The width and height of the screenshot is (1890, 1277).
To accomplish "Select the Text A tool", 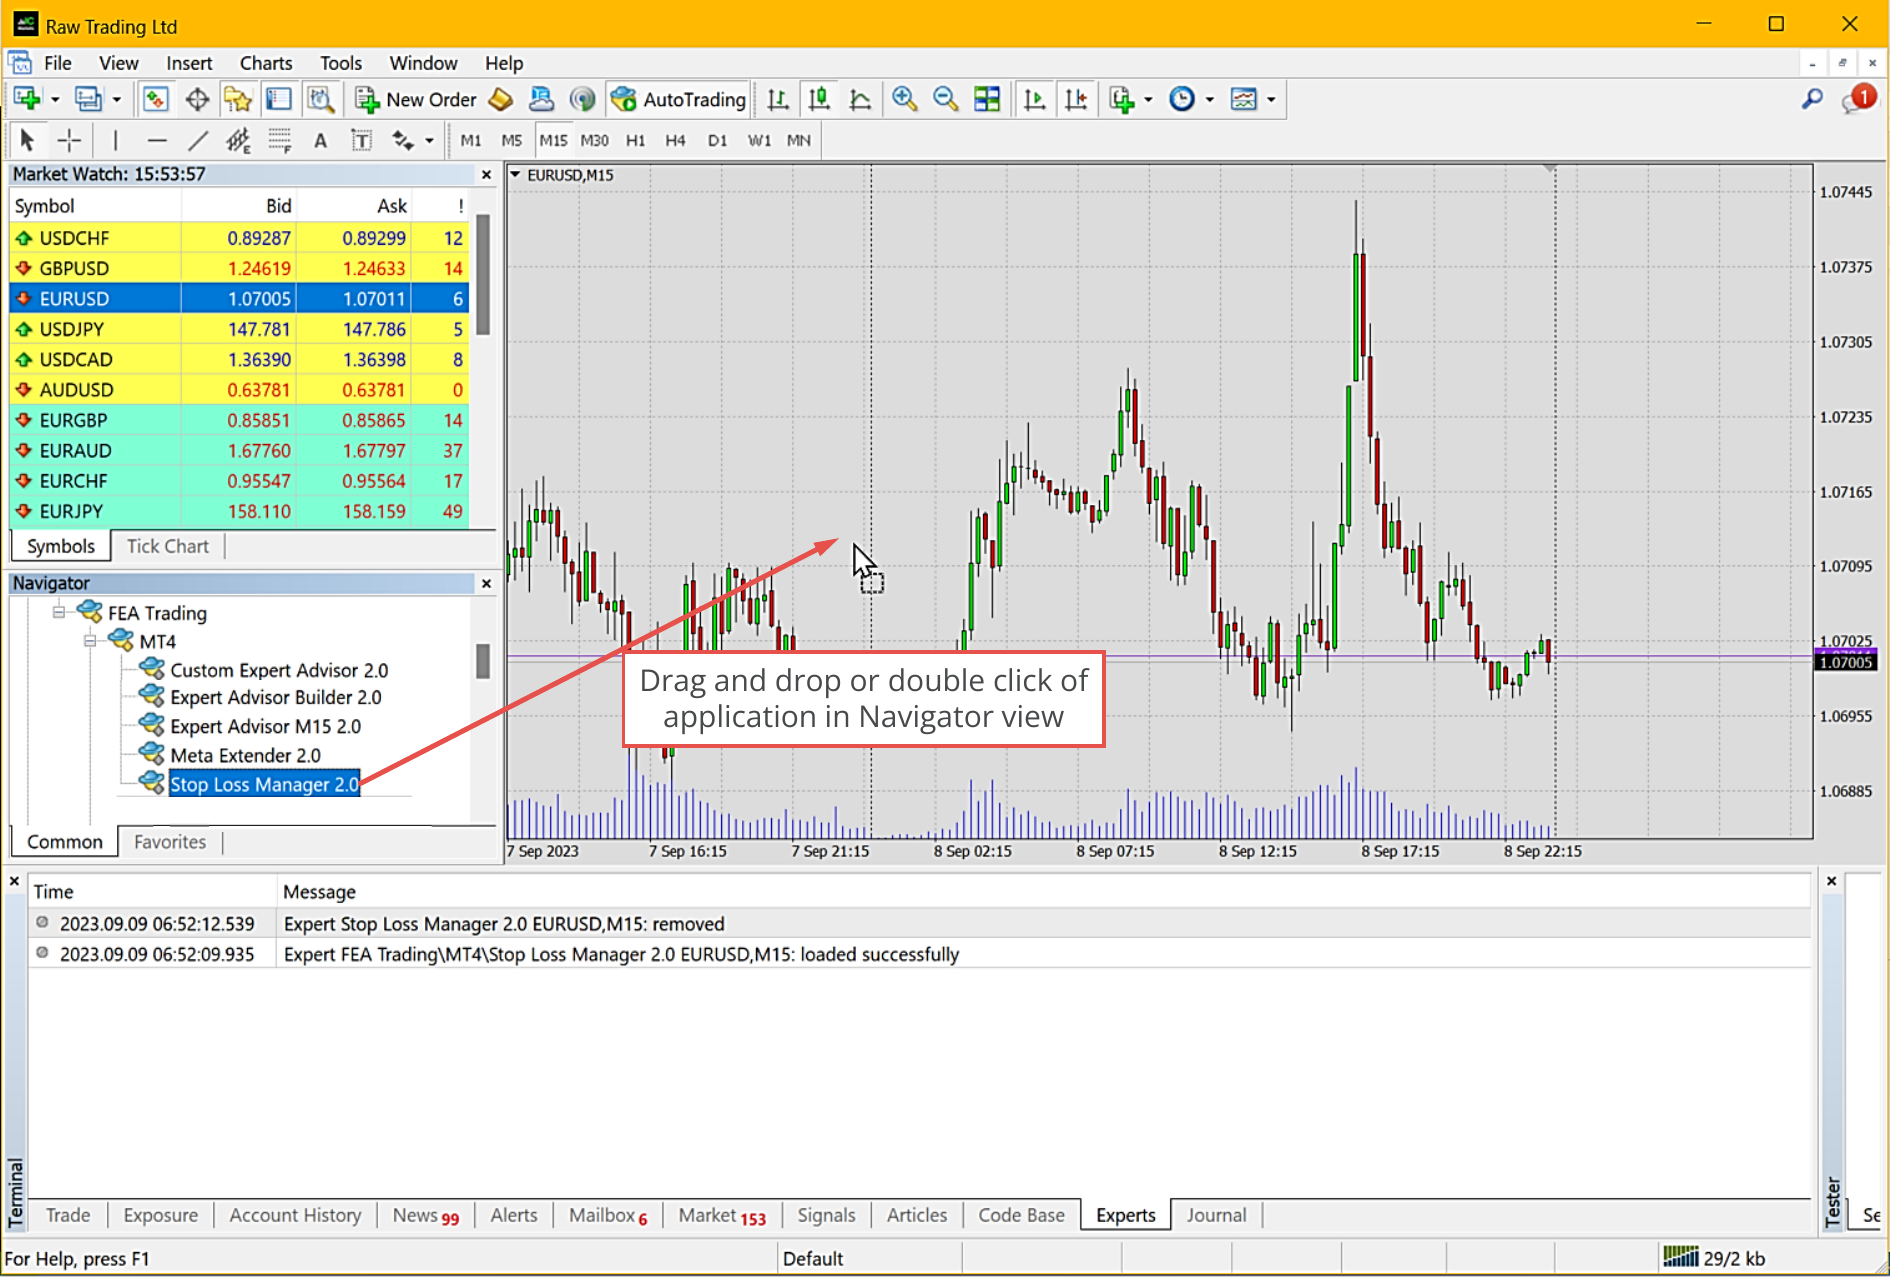I will click(320, 140).
